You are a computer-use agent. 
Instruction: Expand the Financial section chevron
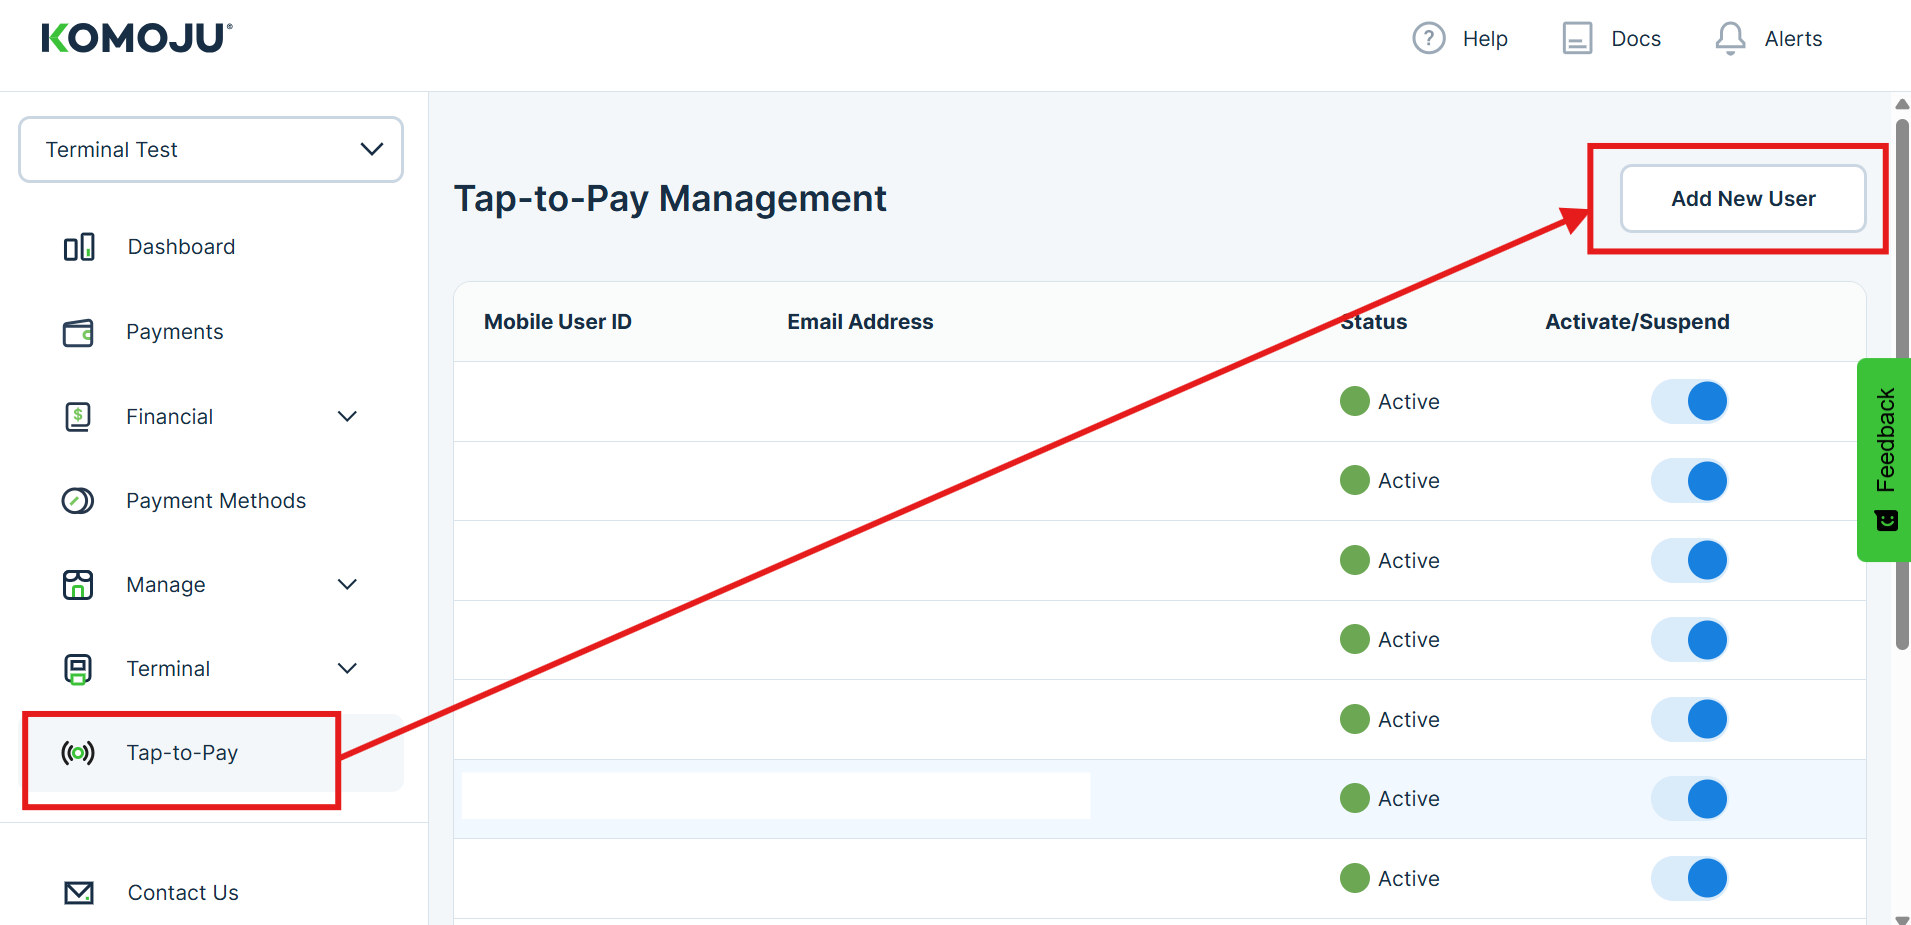[347, 416]
